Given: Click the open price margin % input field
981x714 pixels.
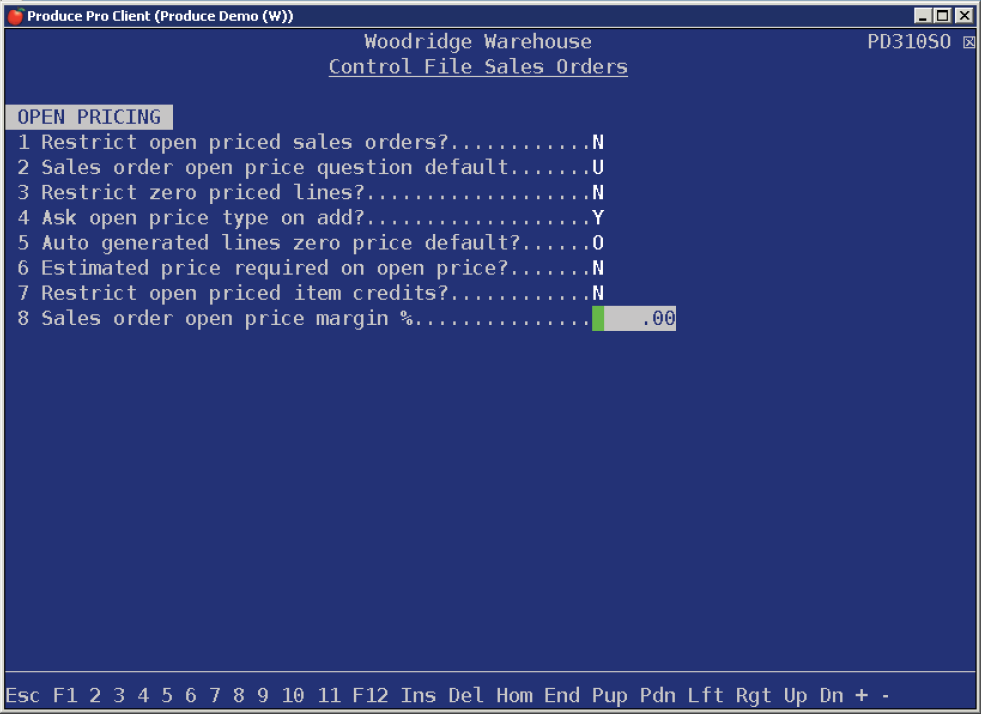Looking at the screenshot, I should (634, 319).
